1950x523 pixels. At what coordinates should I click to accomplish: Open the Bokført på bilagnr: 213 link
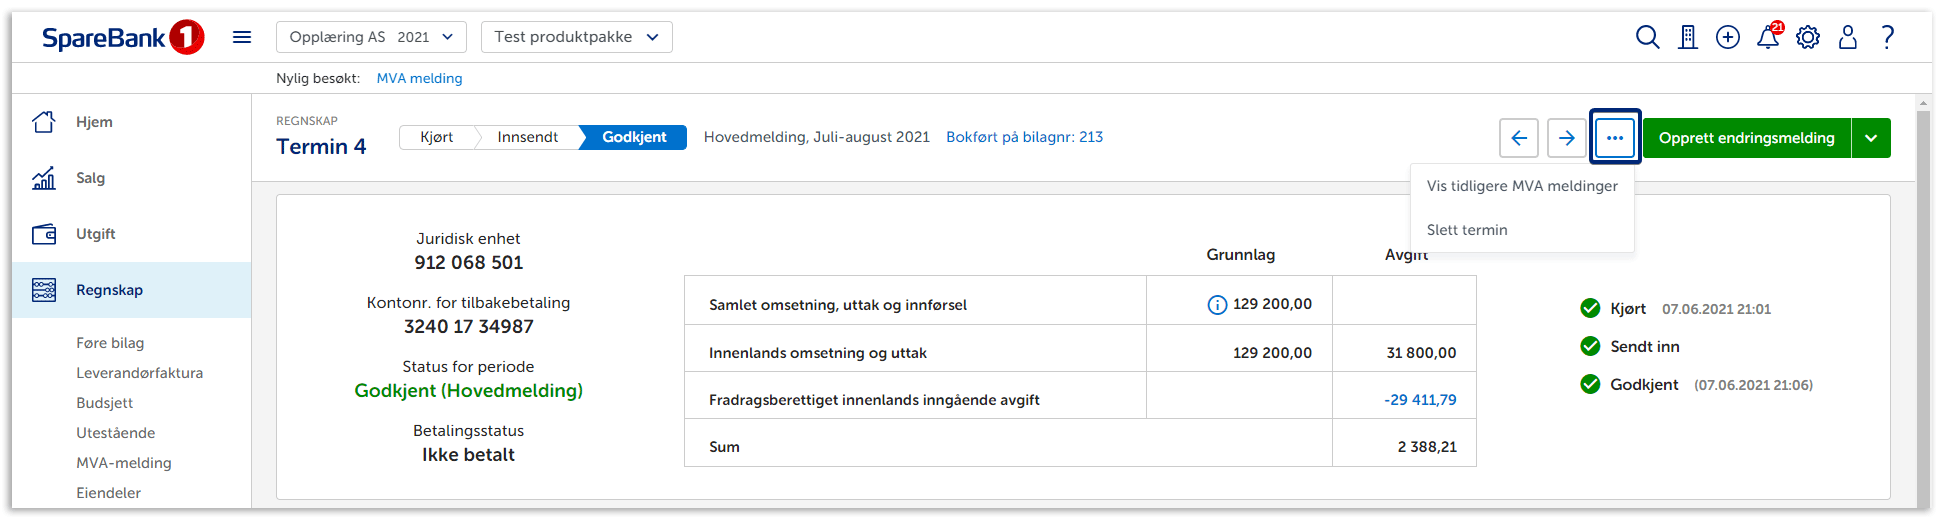click(x=1024, y=137)
